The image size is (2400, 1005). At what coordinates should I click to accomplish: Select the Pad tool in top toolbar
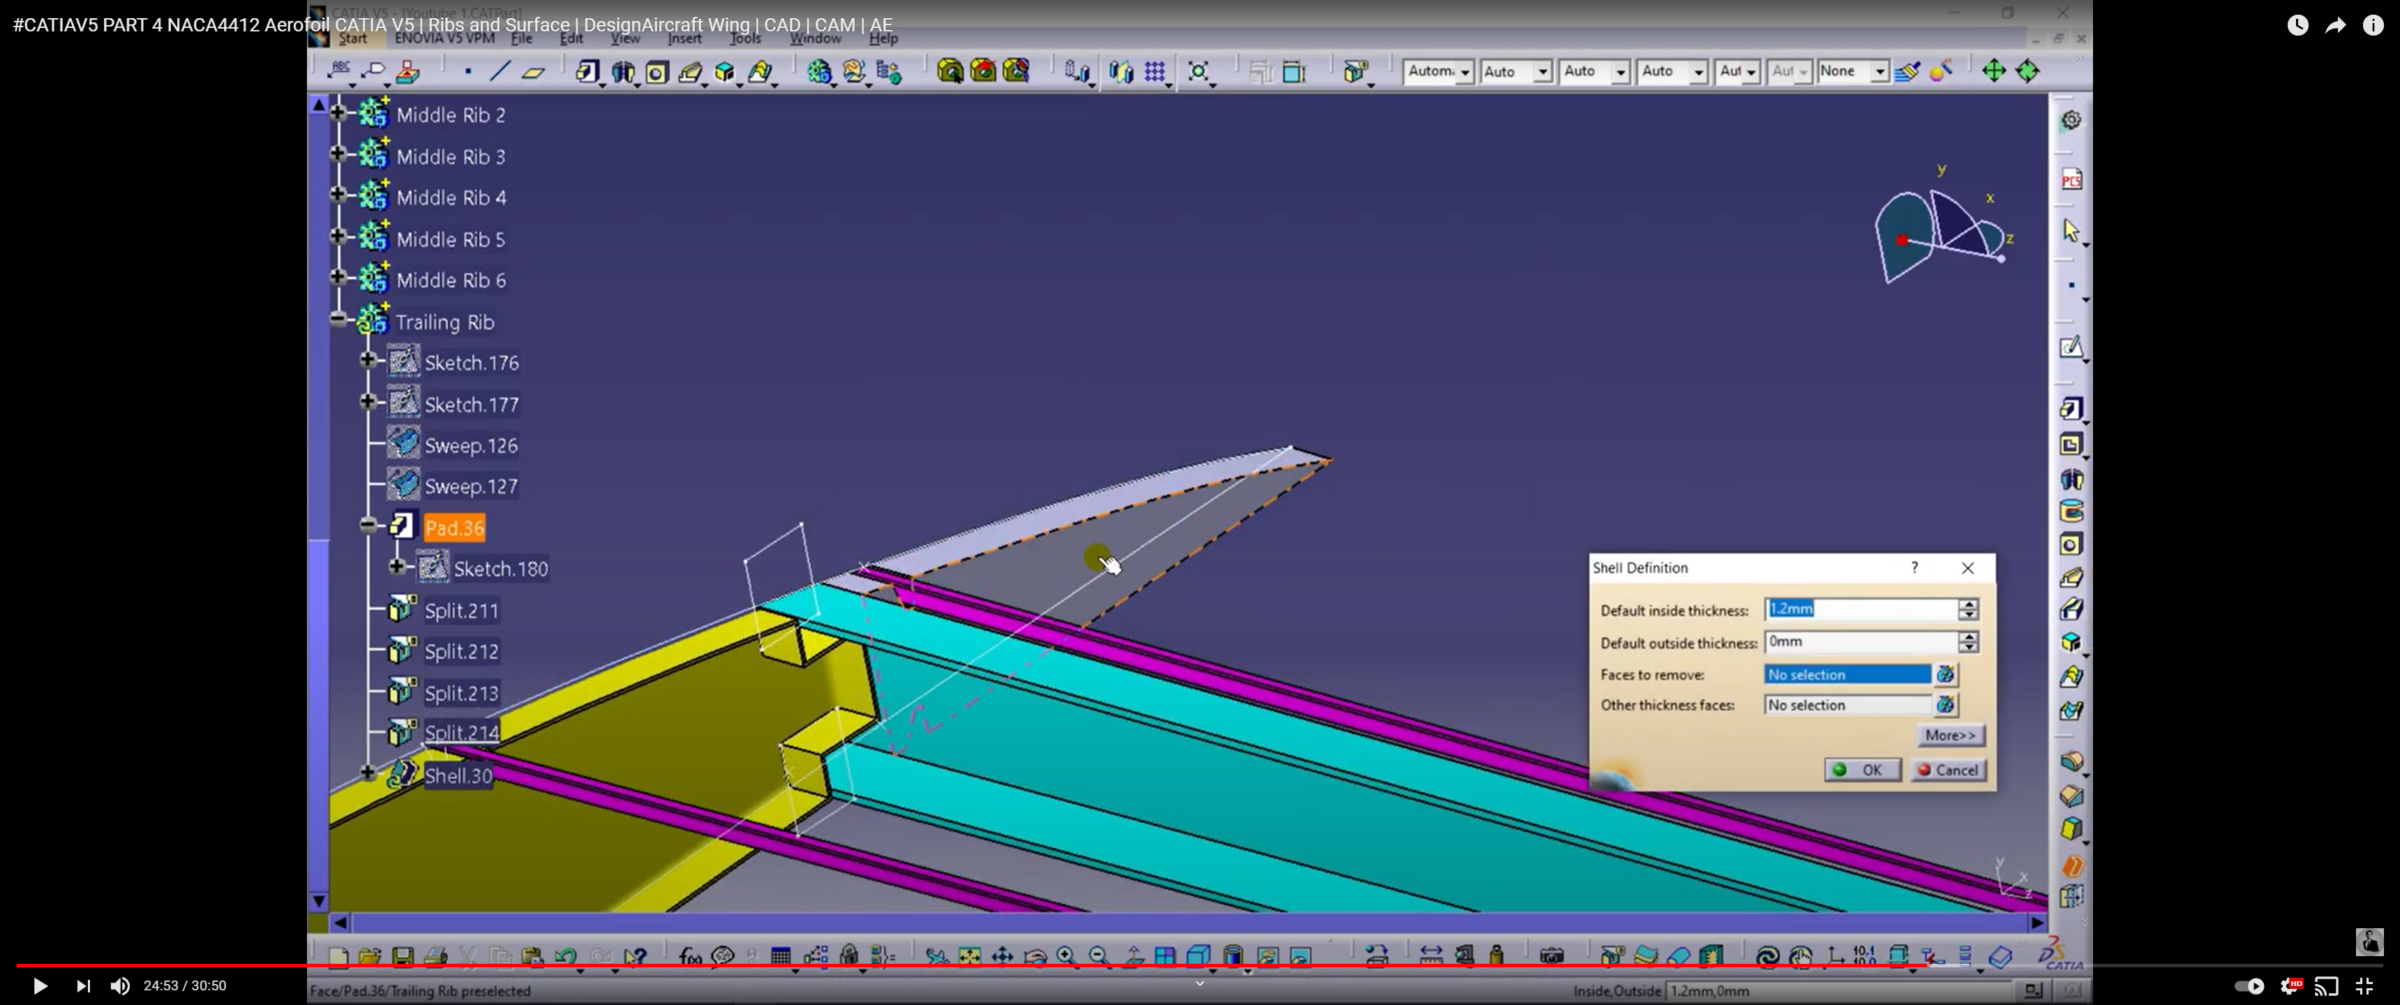pyautogui.click(x=587, y=71)
